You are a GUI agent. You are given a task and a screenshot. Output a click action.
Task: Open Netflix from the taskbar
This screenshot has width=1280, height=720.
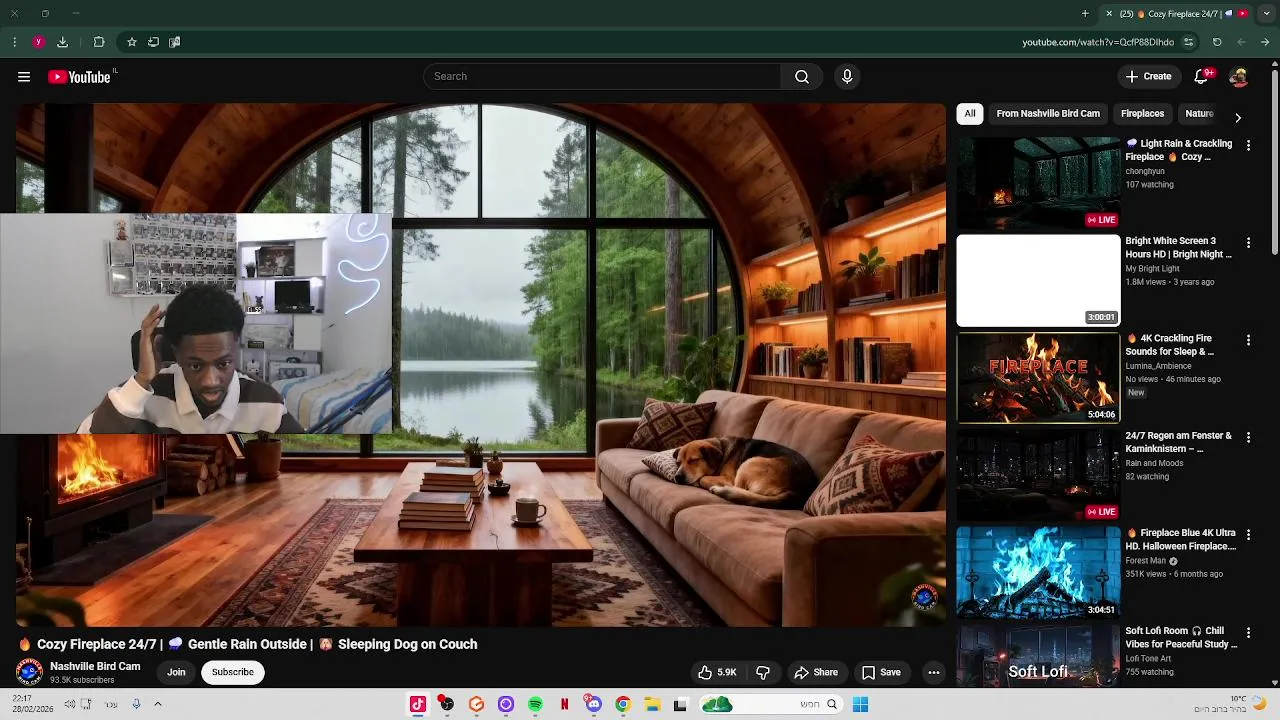pyautogui.click(x=564, y=705)
